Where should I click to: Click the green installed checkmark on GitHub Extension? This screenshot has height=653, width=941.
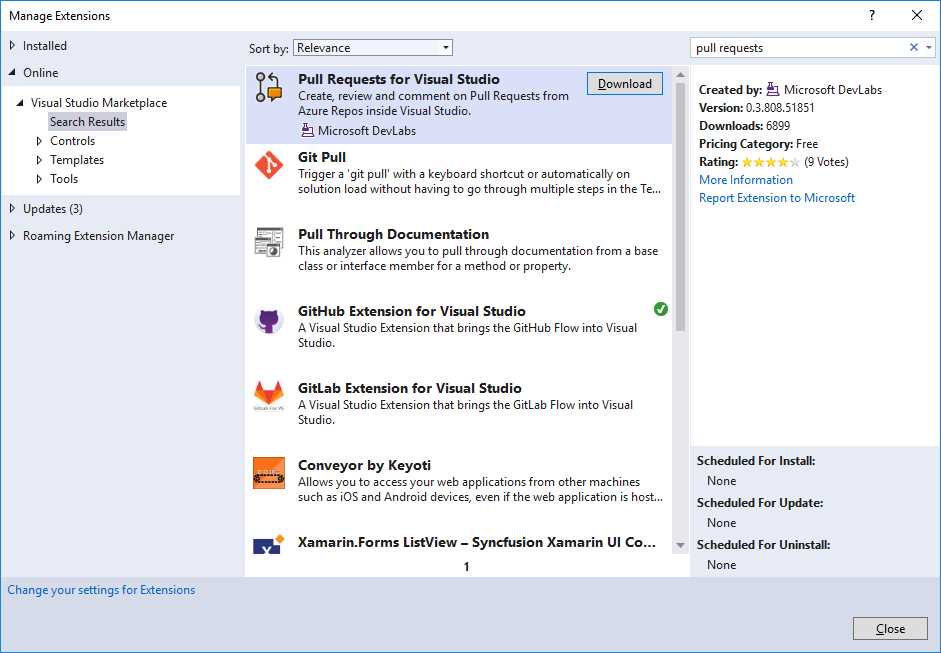point(660,309)
